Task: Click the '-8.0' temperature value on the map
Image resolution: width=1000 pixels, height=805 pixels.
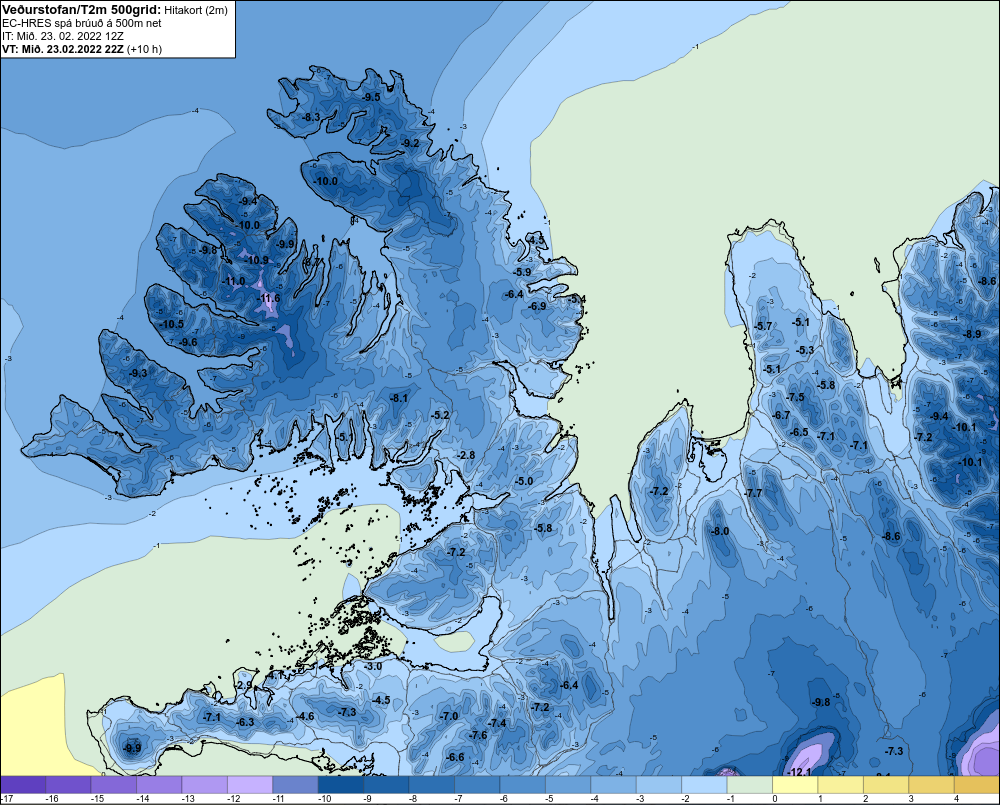Action: [x=720, y=531]
